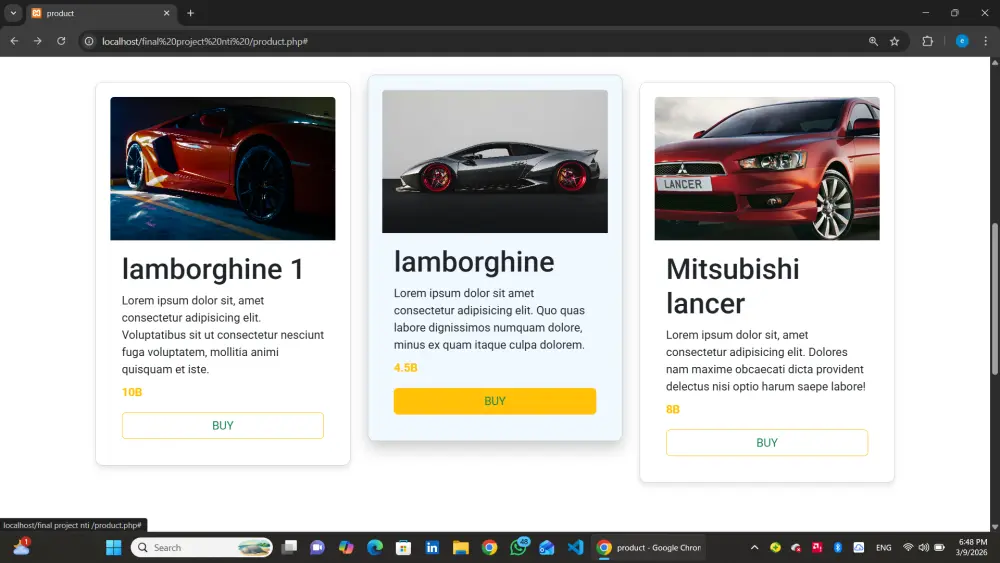This screenshot has width=1000, height=563.
Task: Open WhatsApp from the taskbar
Action: coord(518,546)
